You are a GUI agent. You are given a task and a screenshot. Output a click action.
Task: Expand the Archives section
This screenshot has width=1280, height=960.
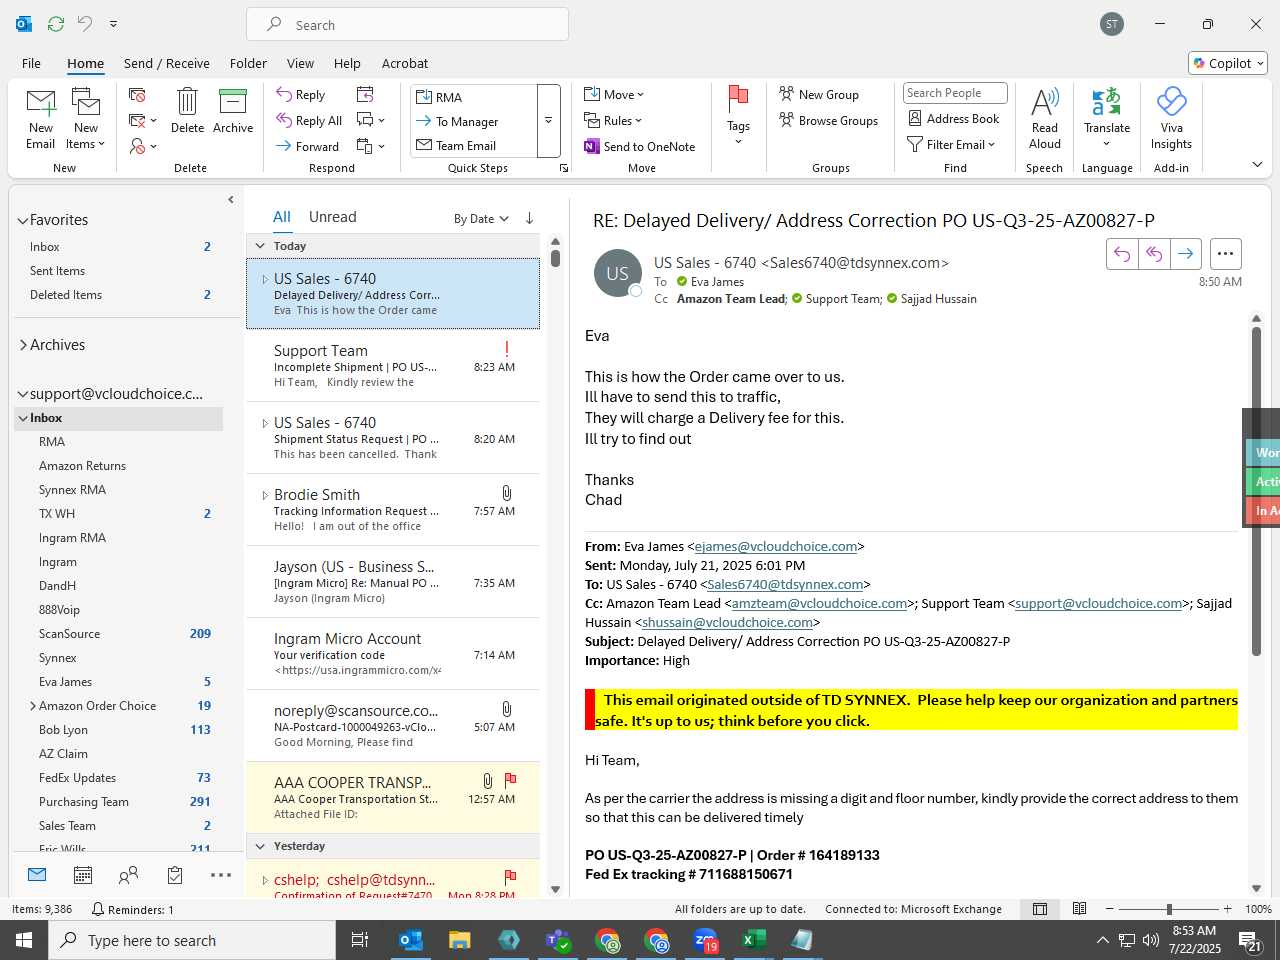(23, 345)
